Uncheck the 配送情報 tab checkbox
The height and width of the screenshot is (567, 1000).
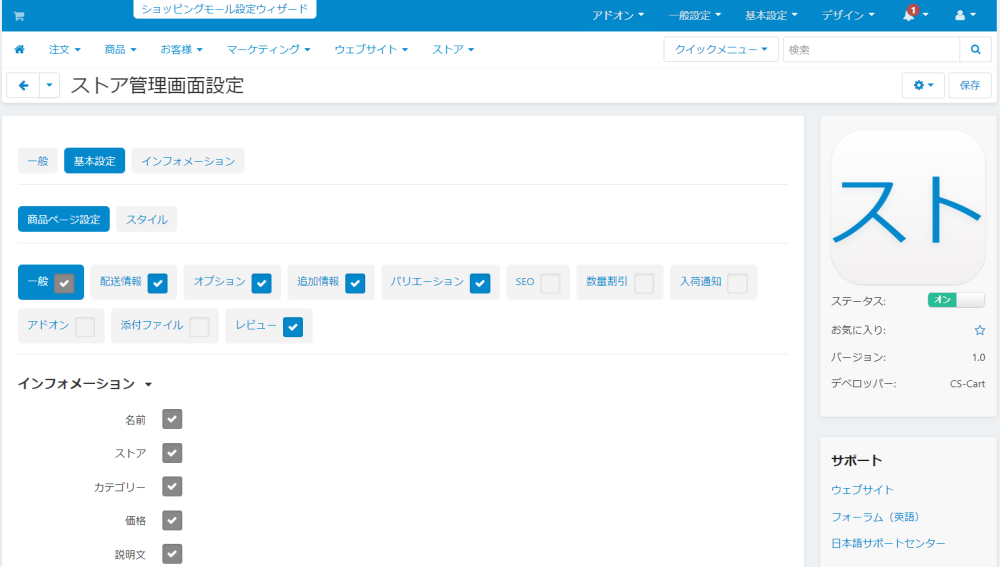click(158, 283)
